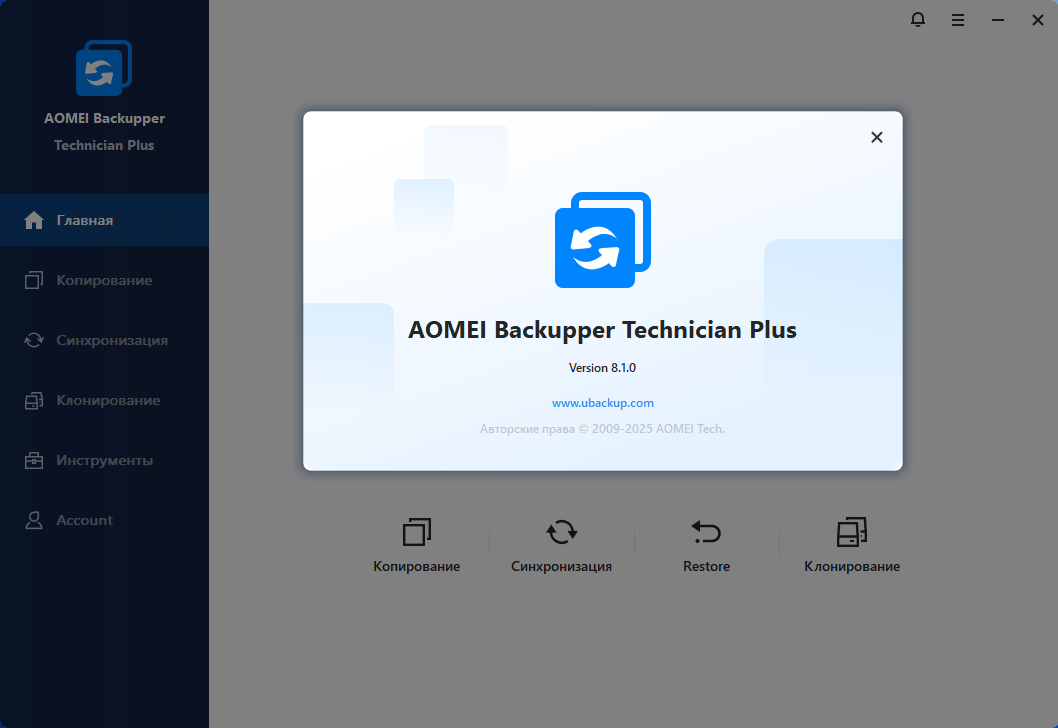Go to Синхронизация in left sidebar

(111, 340)
